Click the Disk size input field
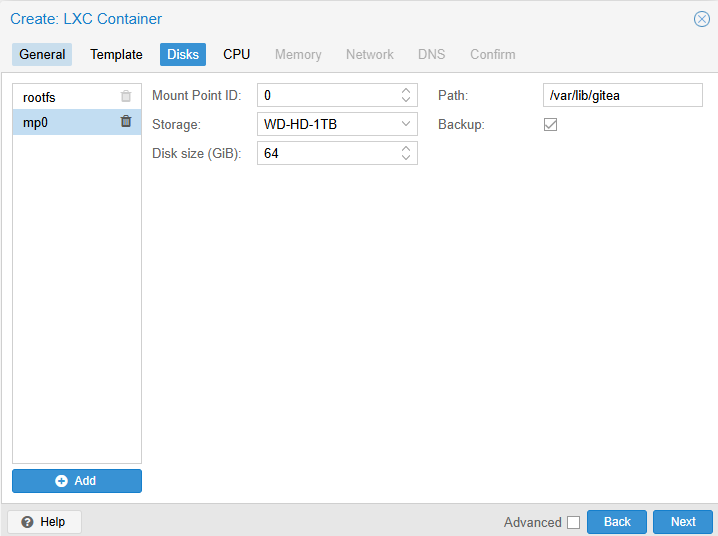Screen dimensions: 718x536 pyautogui.click(x=327, y=153)
